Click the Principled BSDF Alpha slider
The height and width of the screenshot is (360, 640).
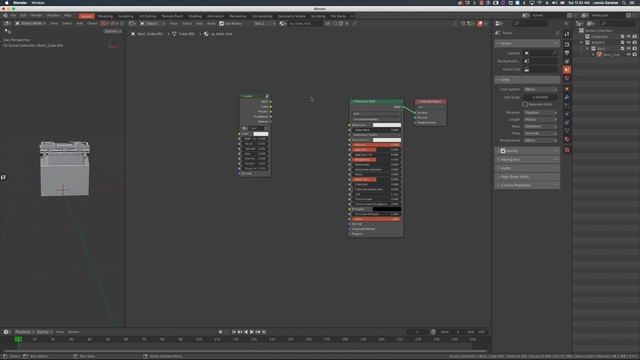[376, 219]
